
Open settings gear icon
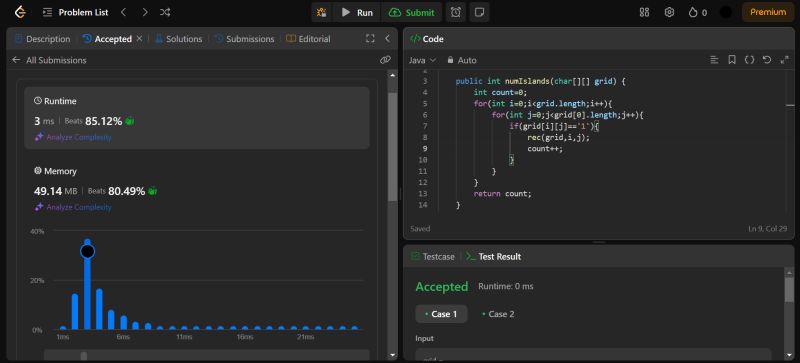[669, 12]
